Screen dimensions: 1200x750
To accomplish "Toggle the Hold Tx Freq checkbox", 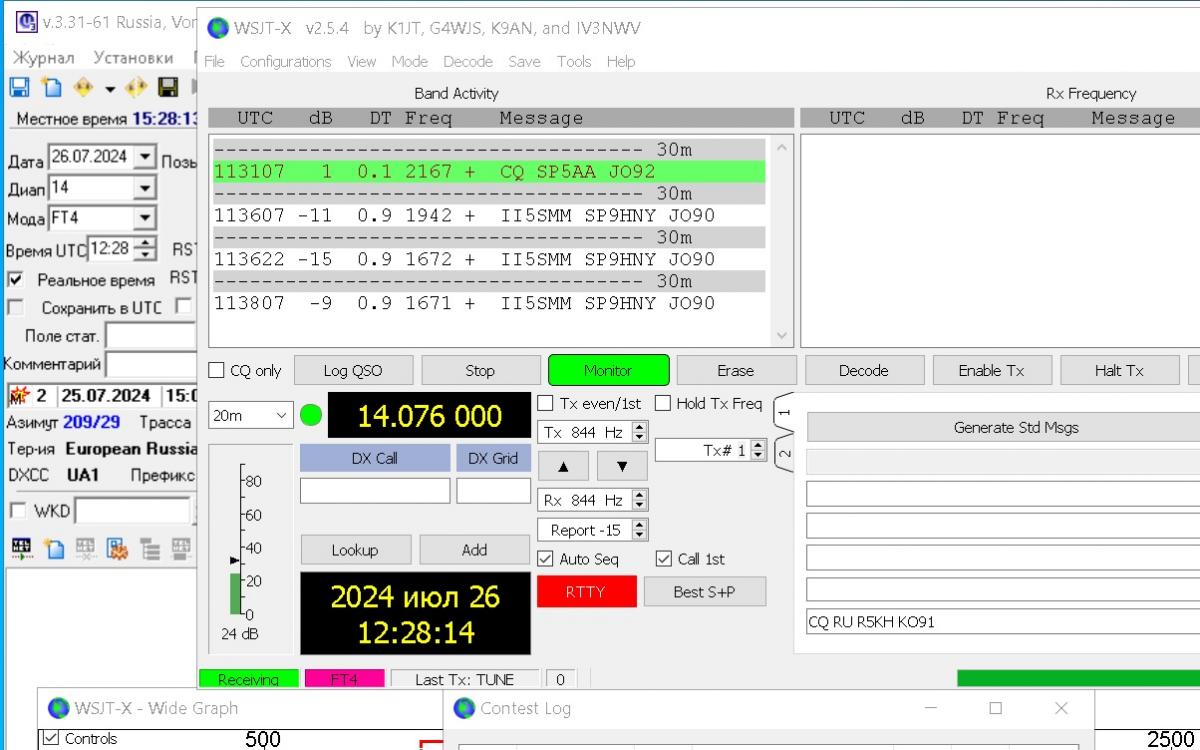I will tap(663, 404).
